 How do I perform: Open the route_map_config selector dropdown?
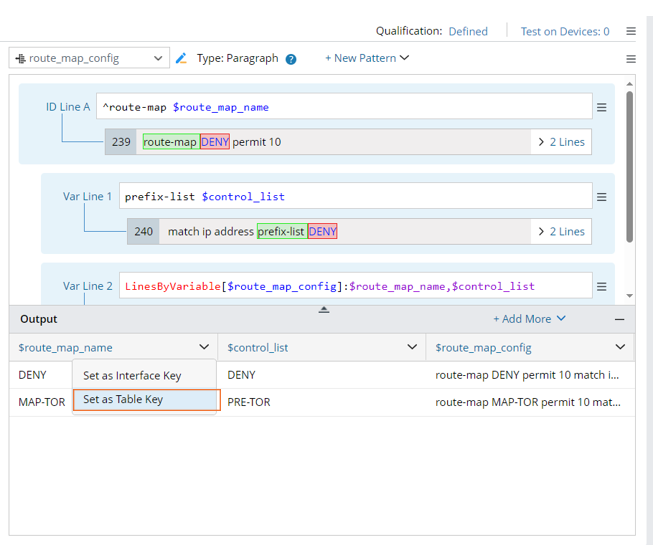pos(88,59)
